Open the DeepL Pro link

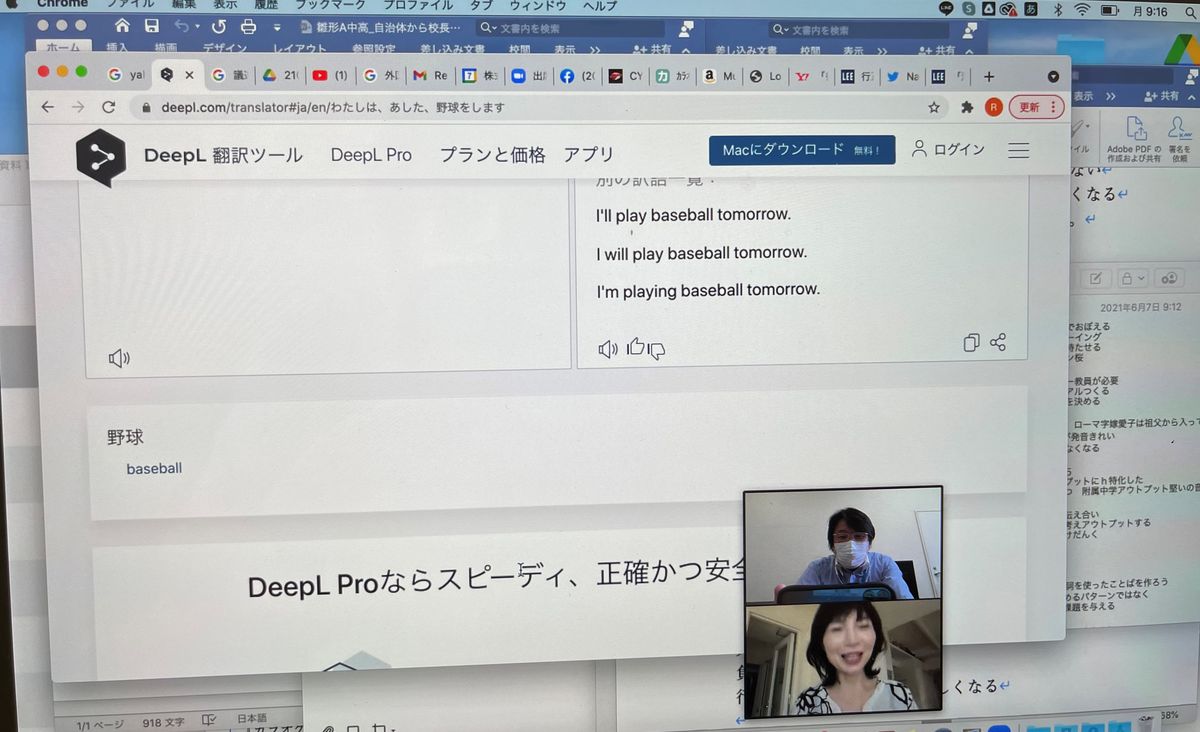371,155
